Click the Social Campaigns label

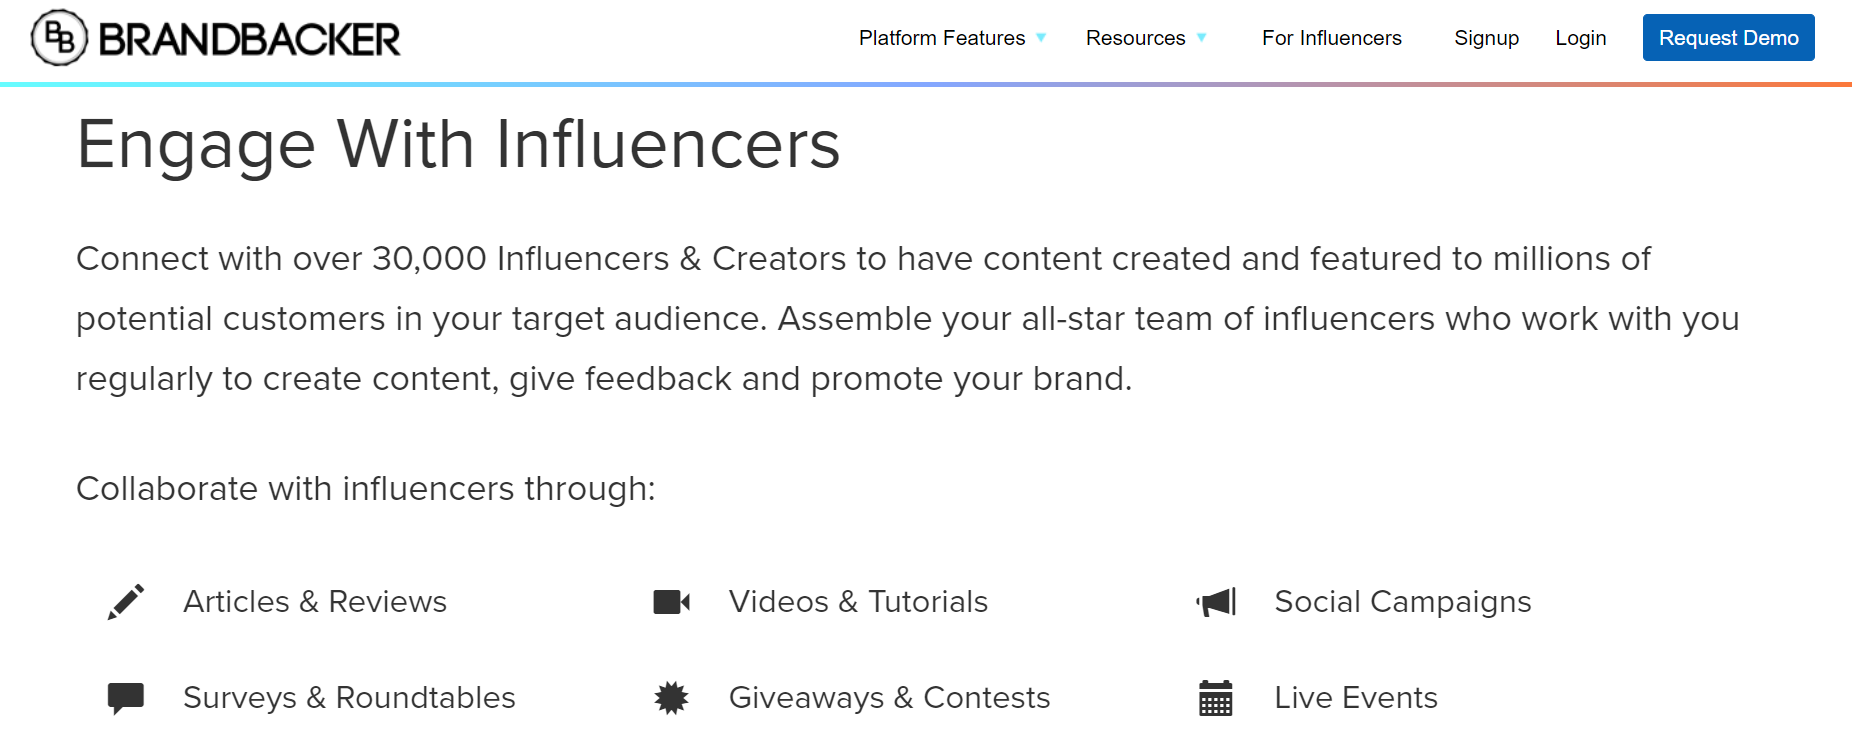[x=1403, y=601]
